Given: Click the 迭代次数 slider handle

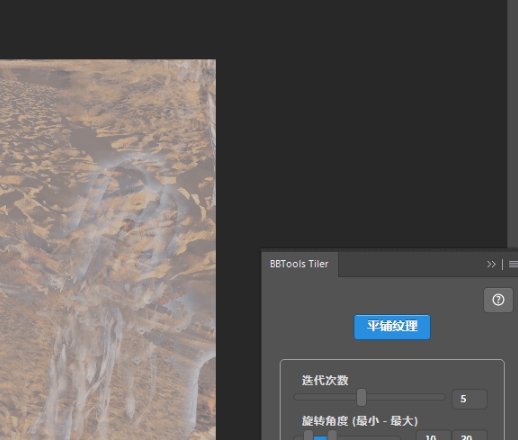Looking at the screenshot, I should coord(361,397).
